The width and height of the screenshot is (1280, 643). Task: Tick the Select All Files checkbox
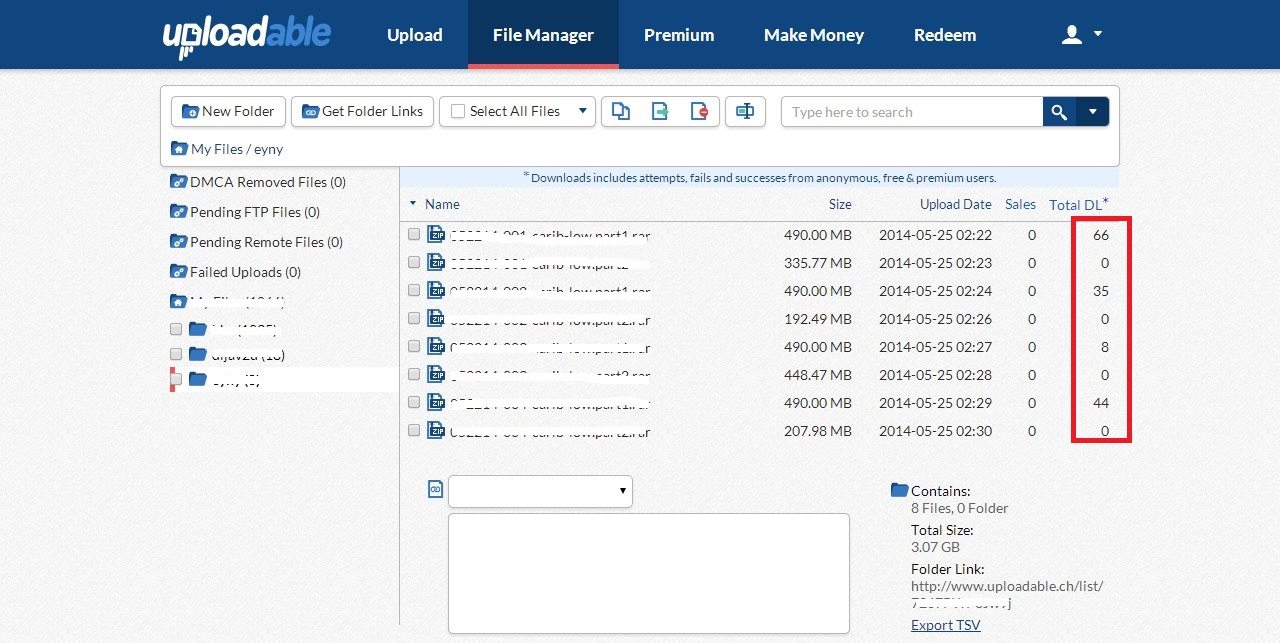(x=458, y=112)
